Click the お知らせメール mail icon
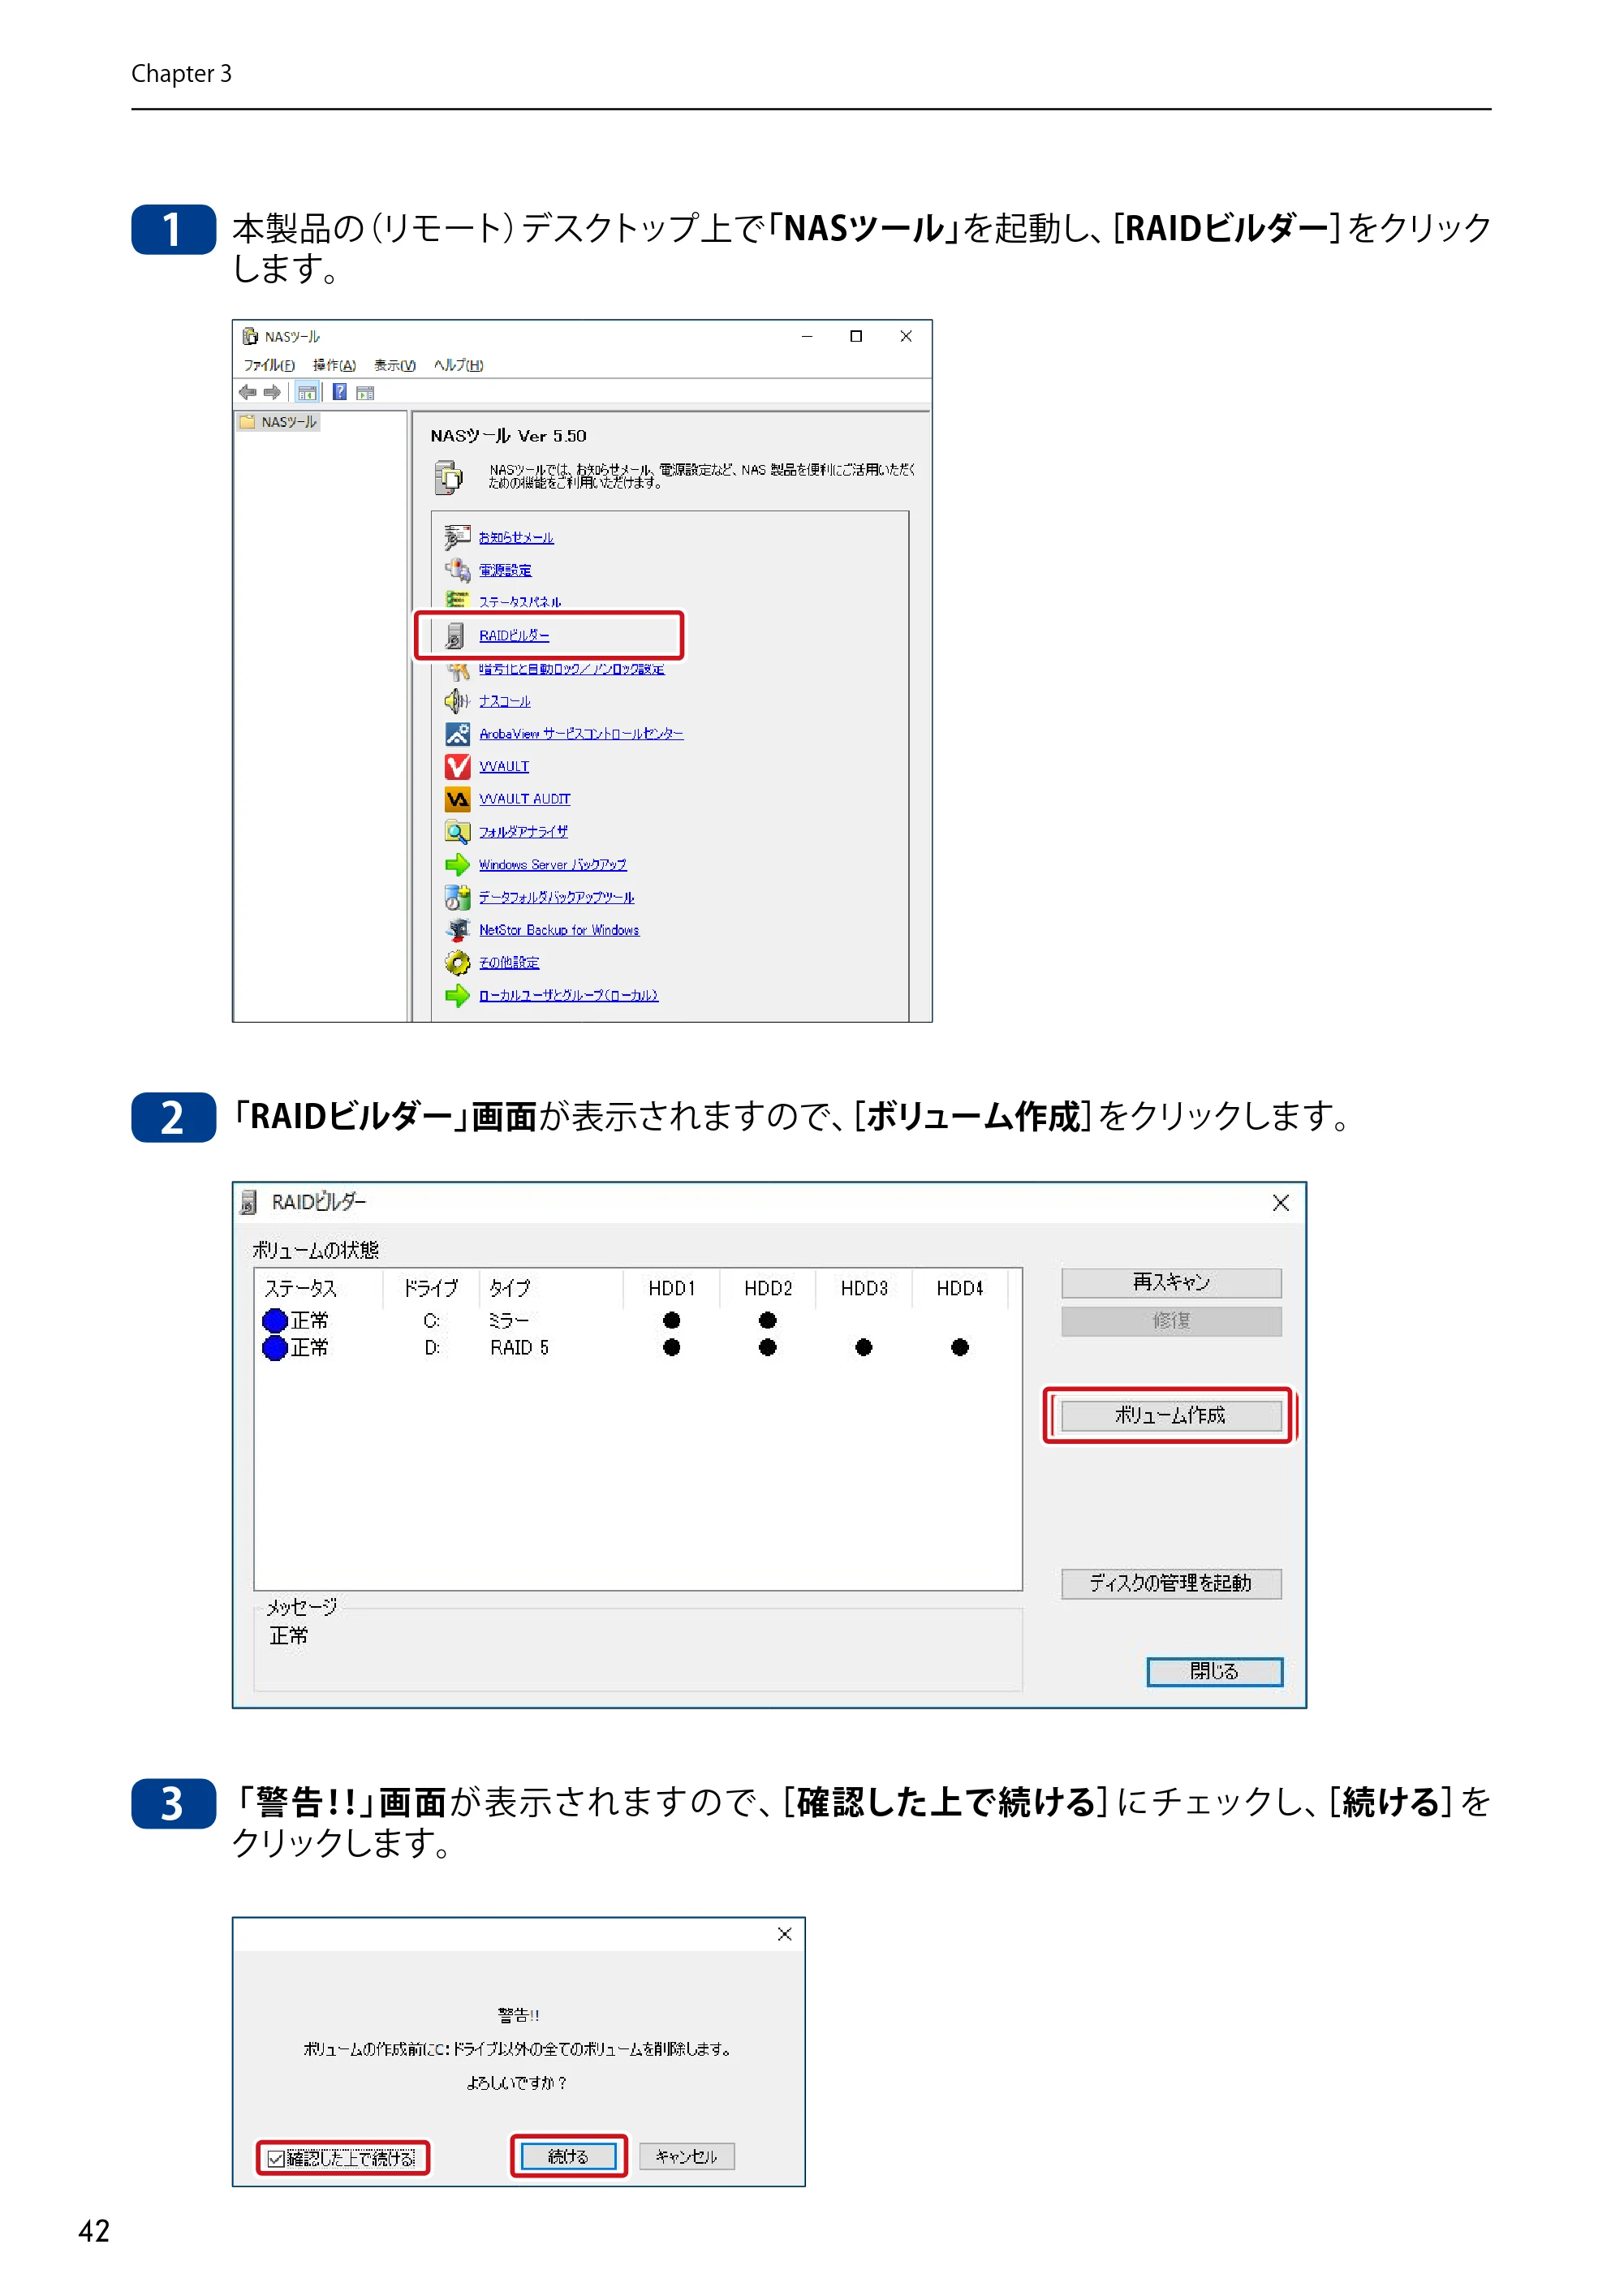The image size is (1624, 2296). [457, 537]
